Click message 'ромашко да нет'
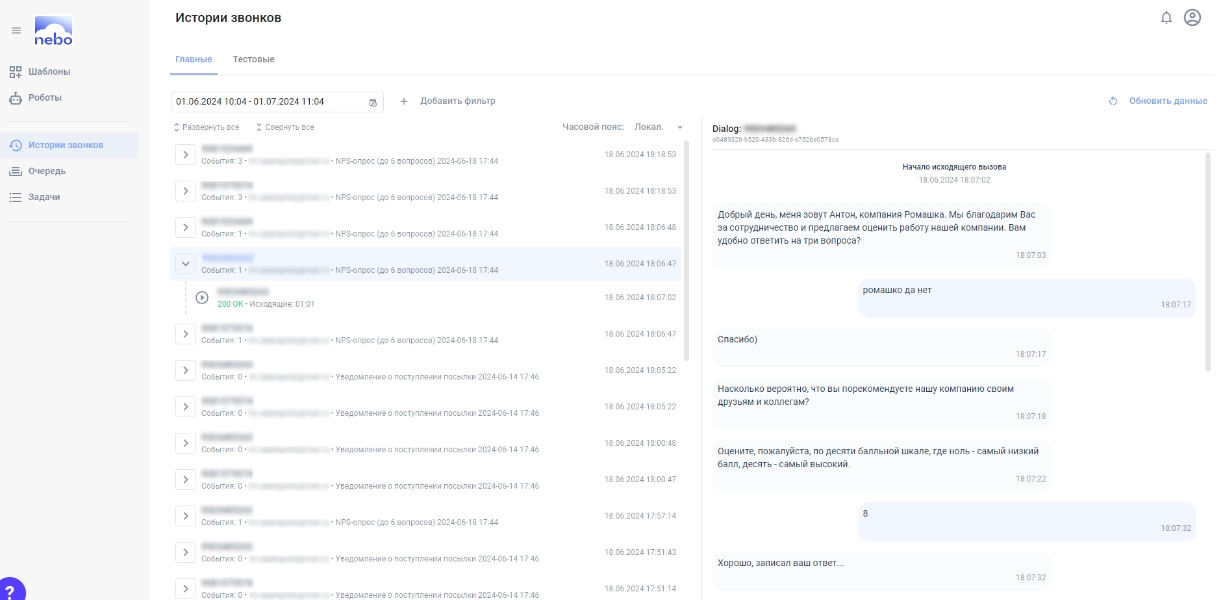The width and height of the screenshot is (1221, 600). coord(1027,297)
